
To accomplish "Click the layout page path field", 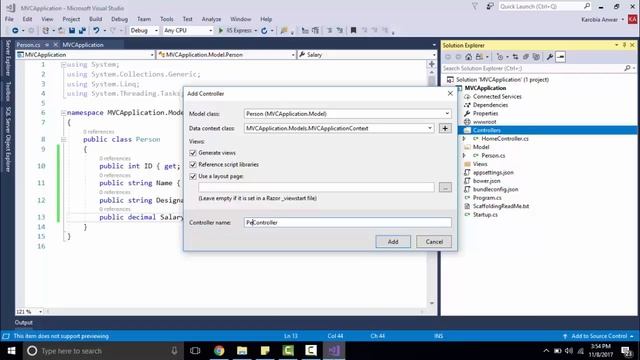I will tap(316, 187).
